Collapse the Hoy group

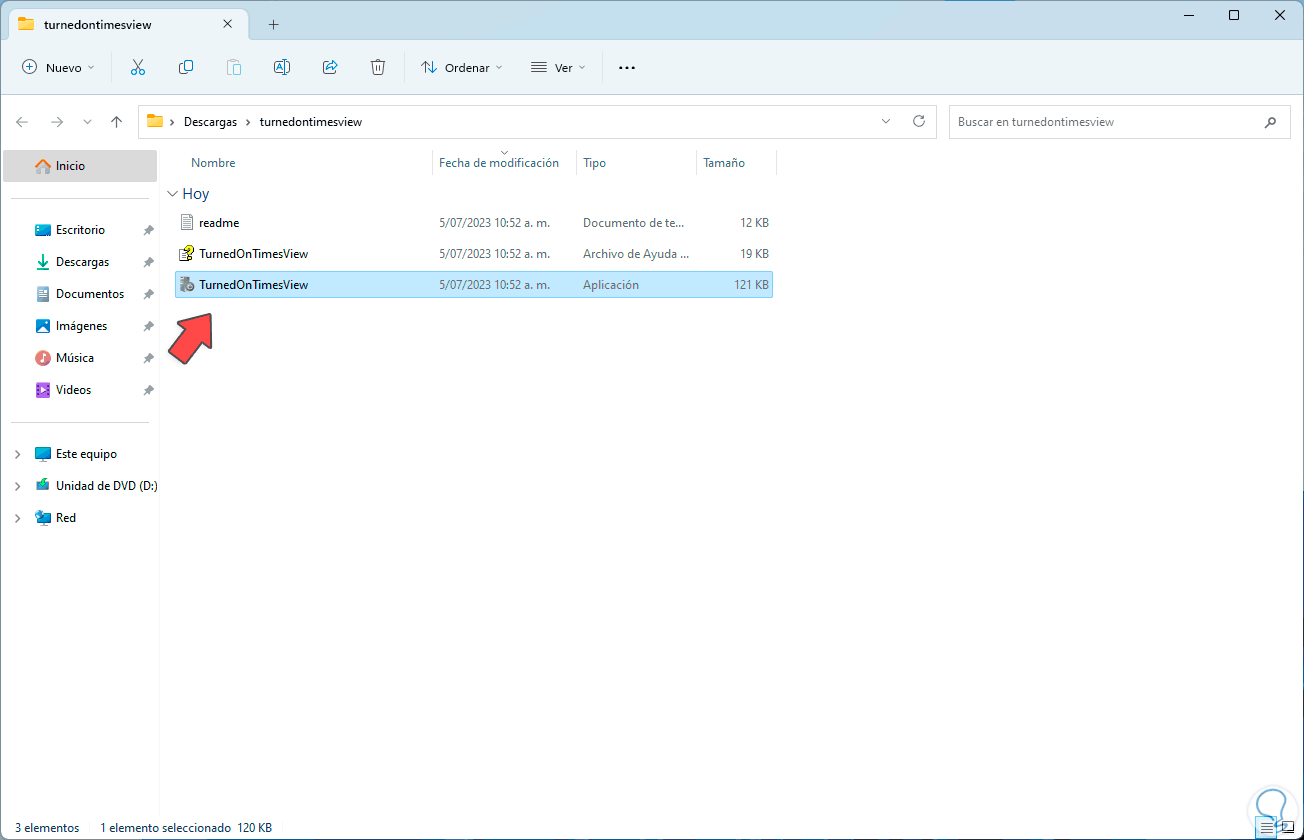coord(173,194)
